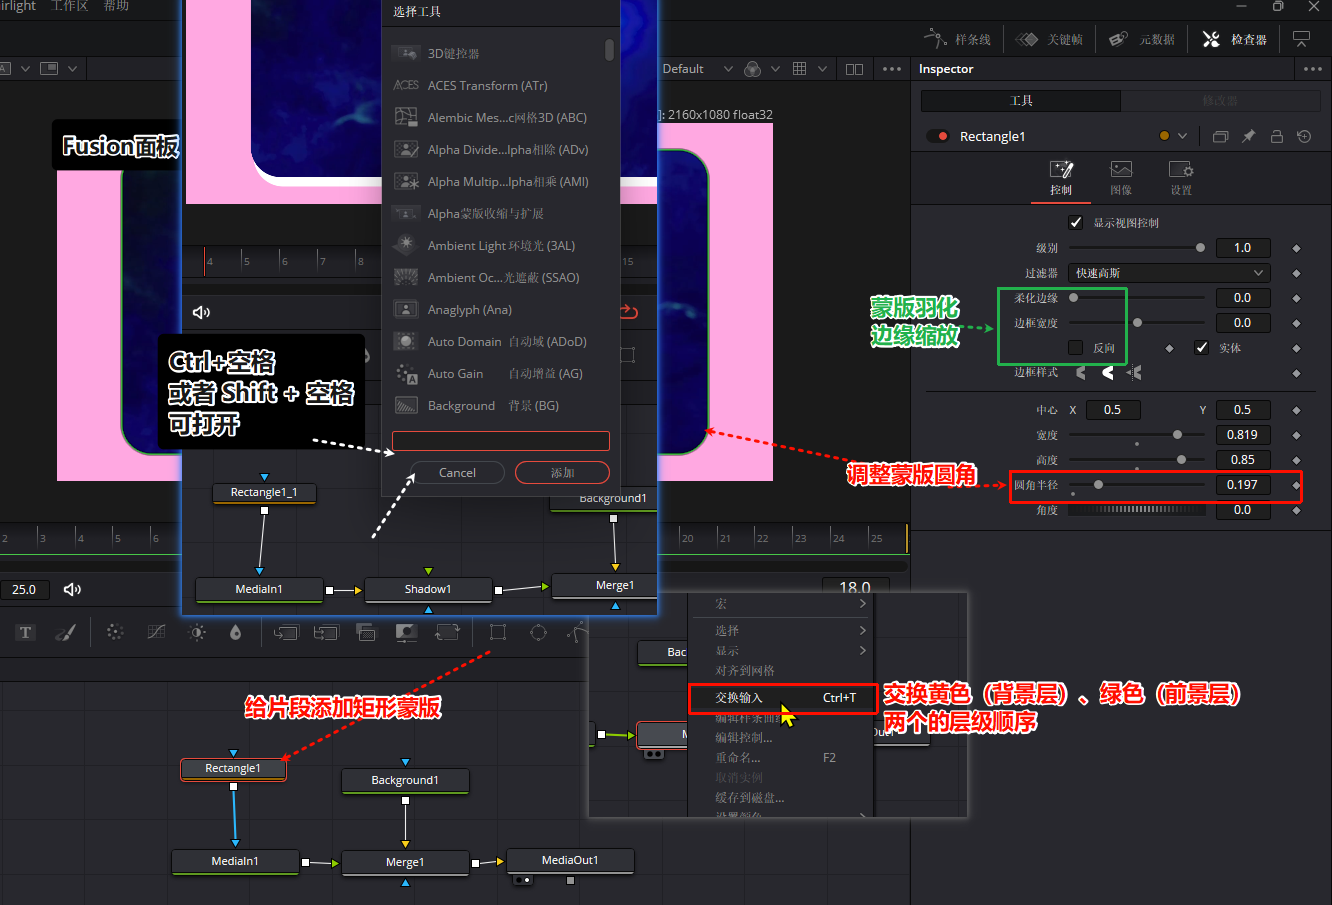This screenshot has width=1332, height=905.
Task: Click Cancel in Select Tool dialog
Action: click(x=458, y=473)
